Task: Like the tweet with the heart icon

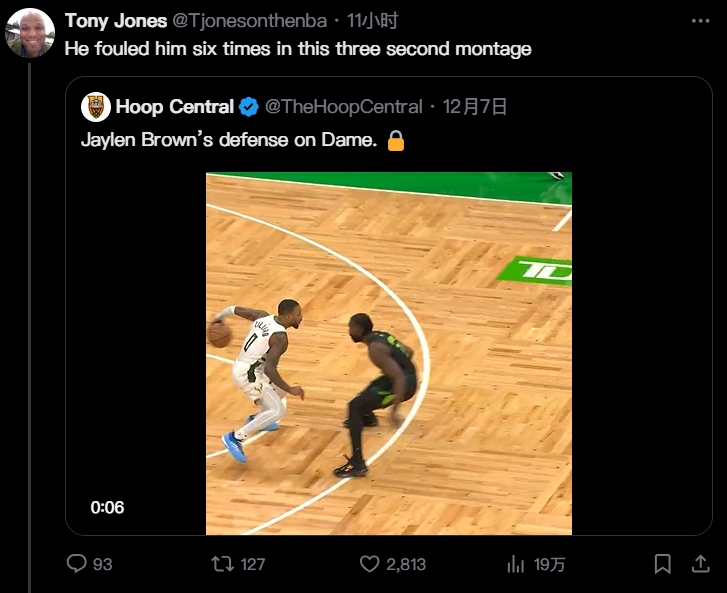Action: [369, 564]
